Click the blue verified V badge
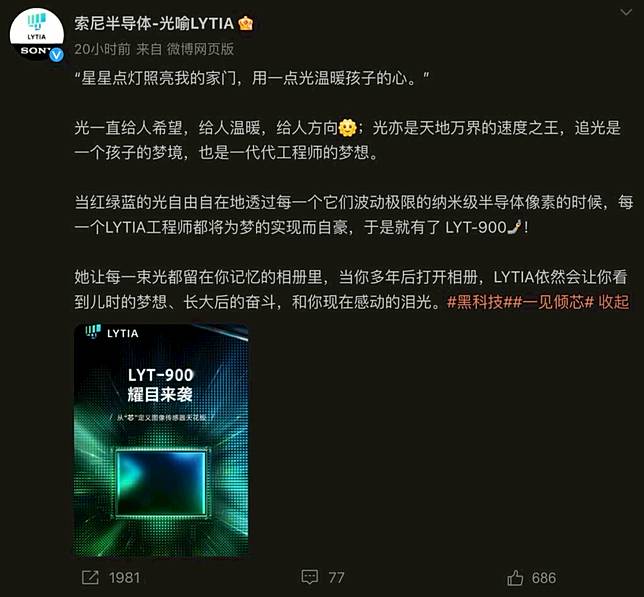Screen dimensions: 644x597 57,55
